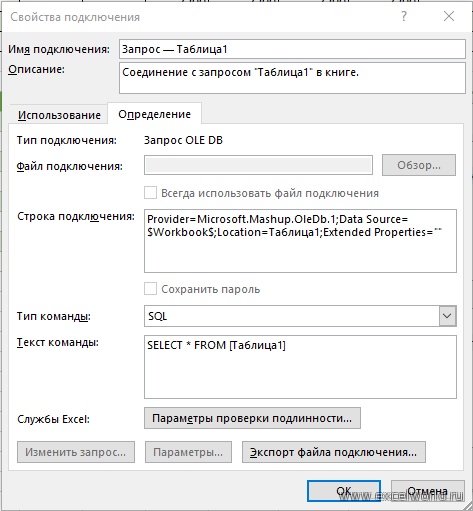Toggle Всегда использовать файл подключения checkbox

(150, 193)
